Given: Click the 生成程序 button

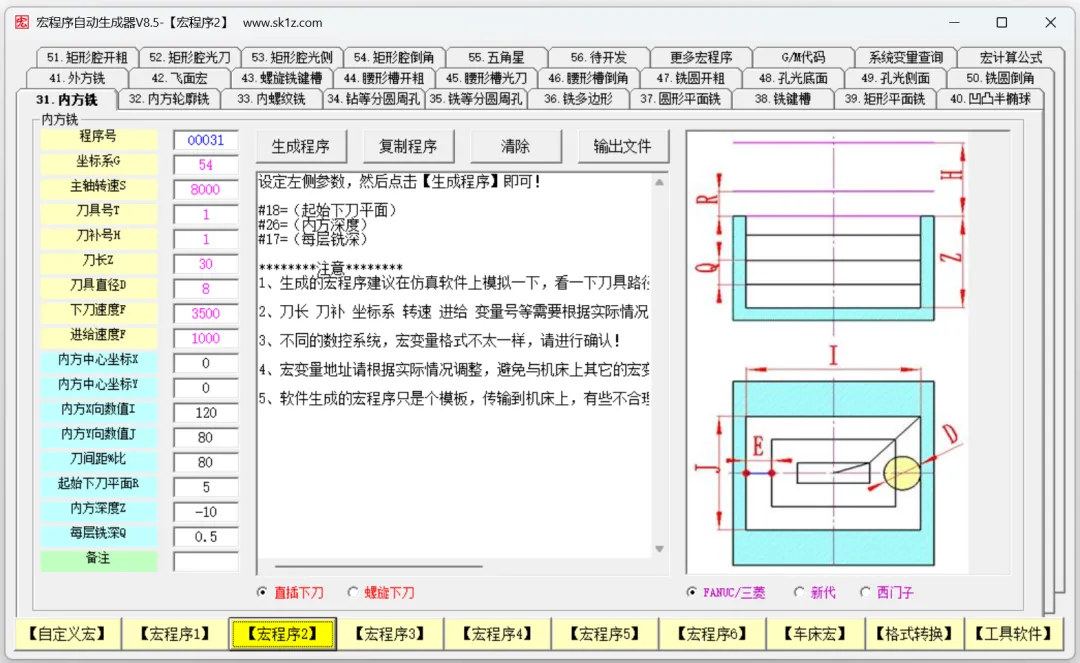Looking at the screenshot, I should pyautogui.click(x=300, y=146).
